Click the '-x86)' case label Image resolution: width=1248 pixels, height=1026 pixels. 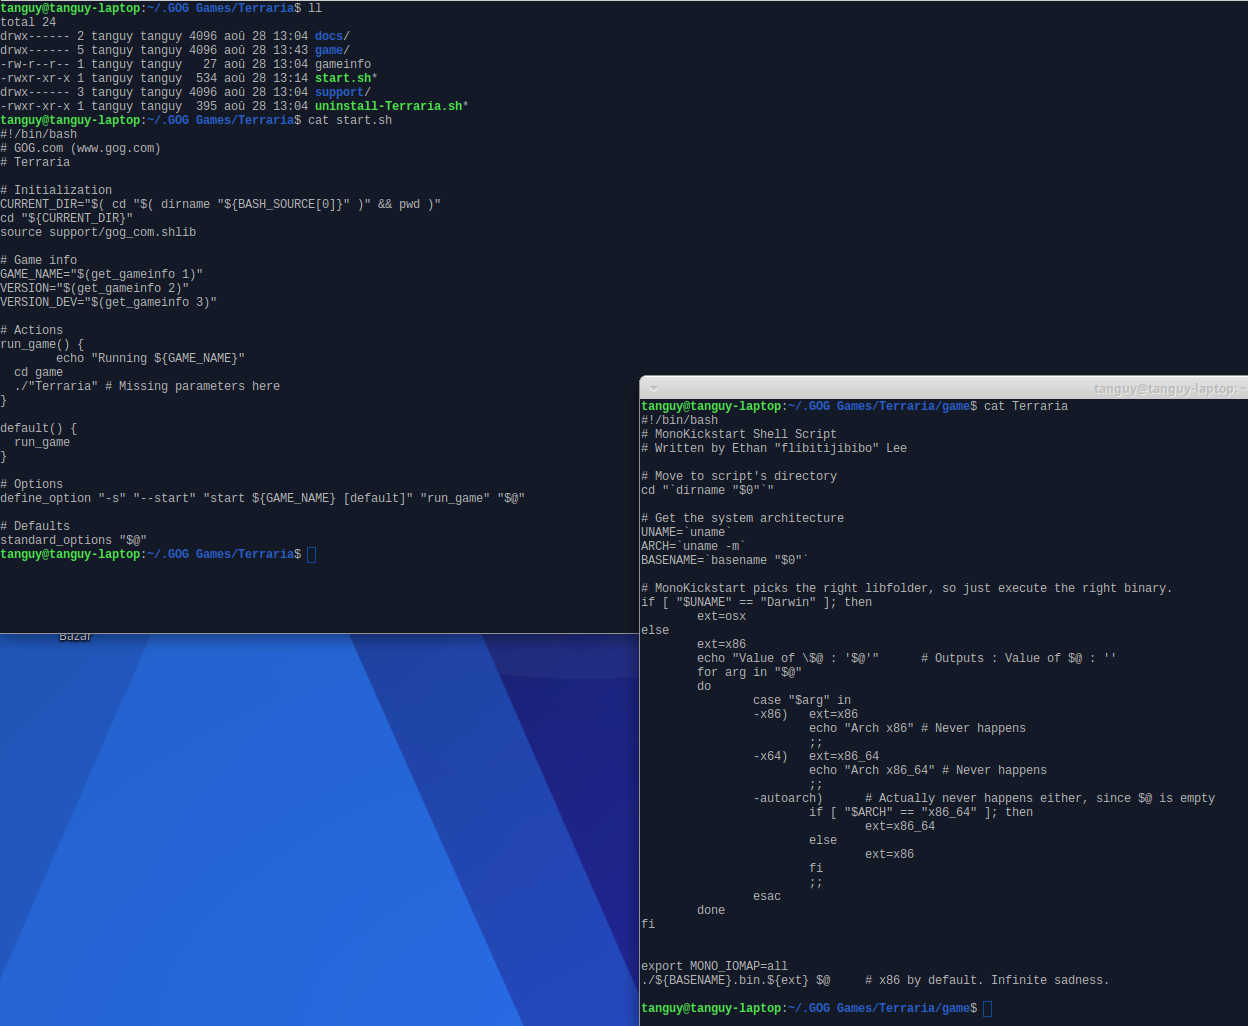tap(770, 714)
